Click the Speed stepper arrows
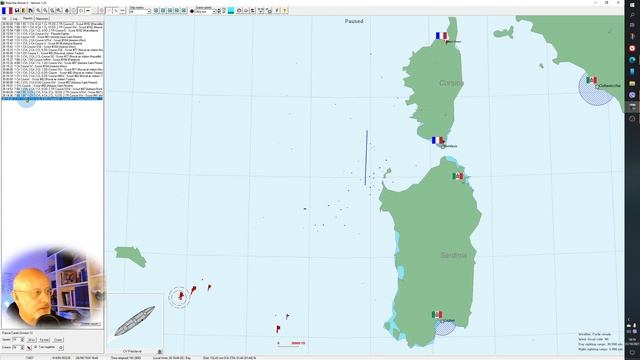This screenshot has width=640, height=360. pos(22,340)
